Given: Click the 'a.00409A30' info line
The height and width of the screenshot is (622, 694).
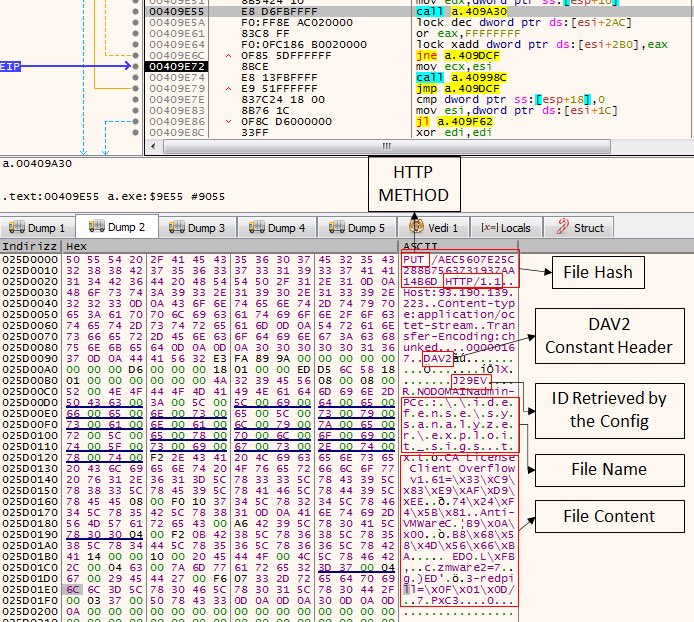Looking at the screenshot, I should tap(37, 163).
